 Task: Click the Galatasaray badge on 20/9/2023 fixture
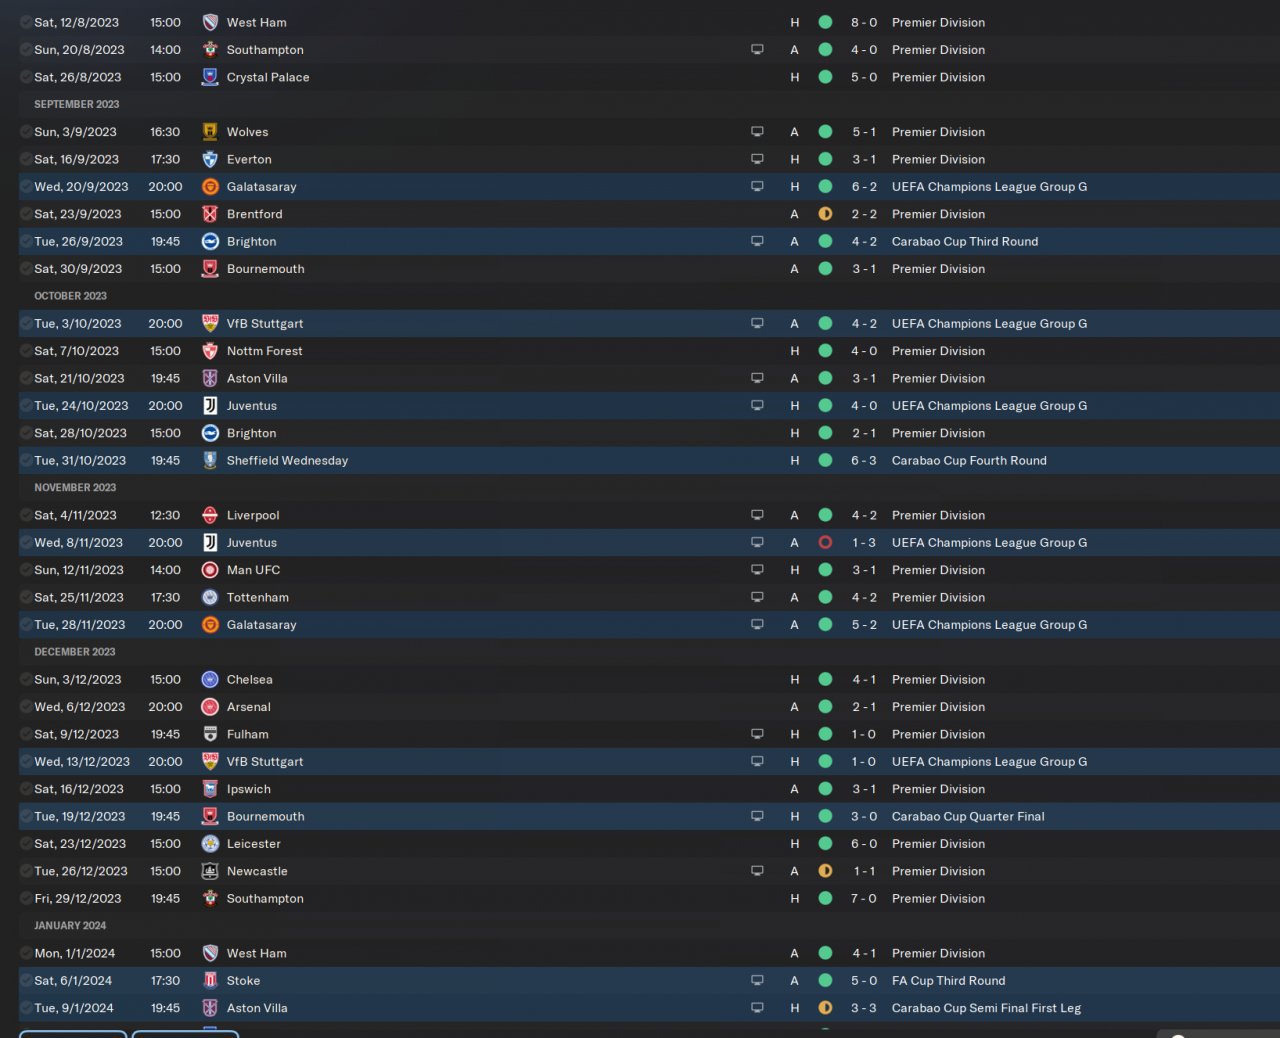point(210,187)
